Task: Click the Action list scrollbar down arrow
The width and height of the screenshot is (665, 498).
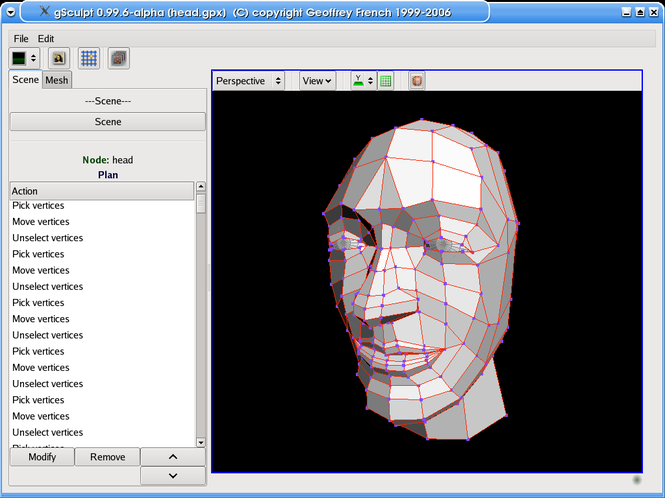Action: (201, 442)
